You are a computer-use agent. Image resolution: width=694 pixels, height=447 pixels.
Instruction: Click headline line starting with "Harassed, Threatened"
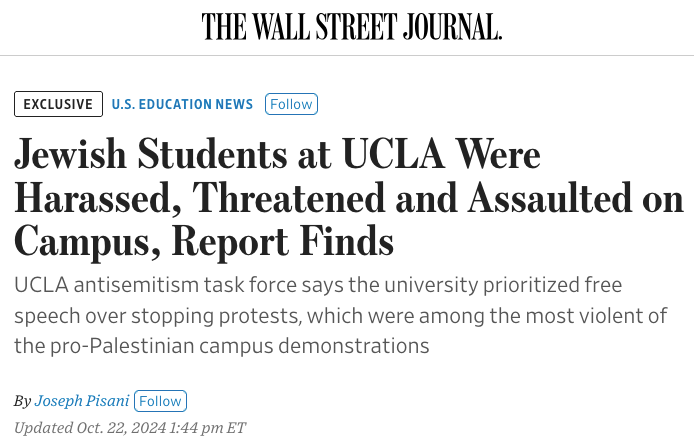click(347, 199)
